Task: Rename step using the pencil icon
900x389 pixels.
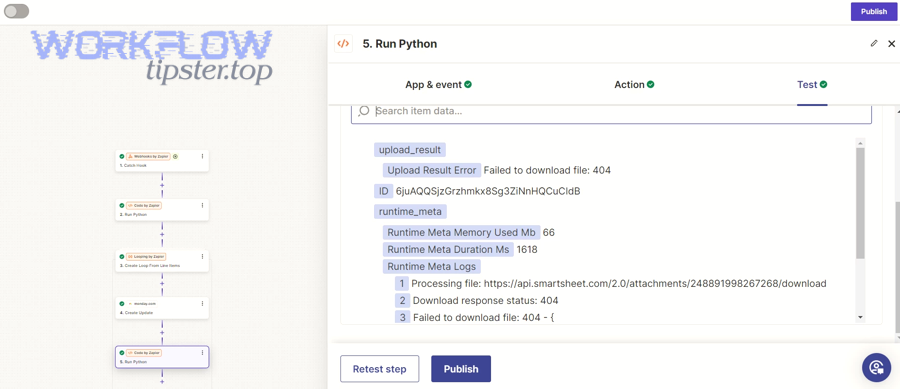Action: [x=874, y=44]
